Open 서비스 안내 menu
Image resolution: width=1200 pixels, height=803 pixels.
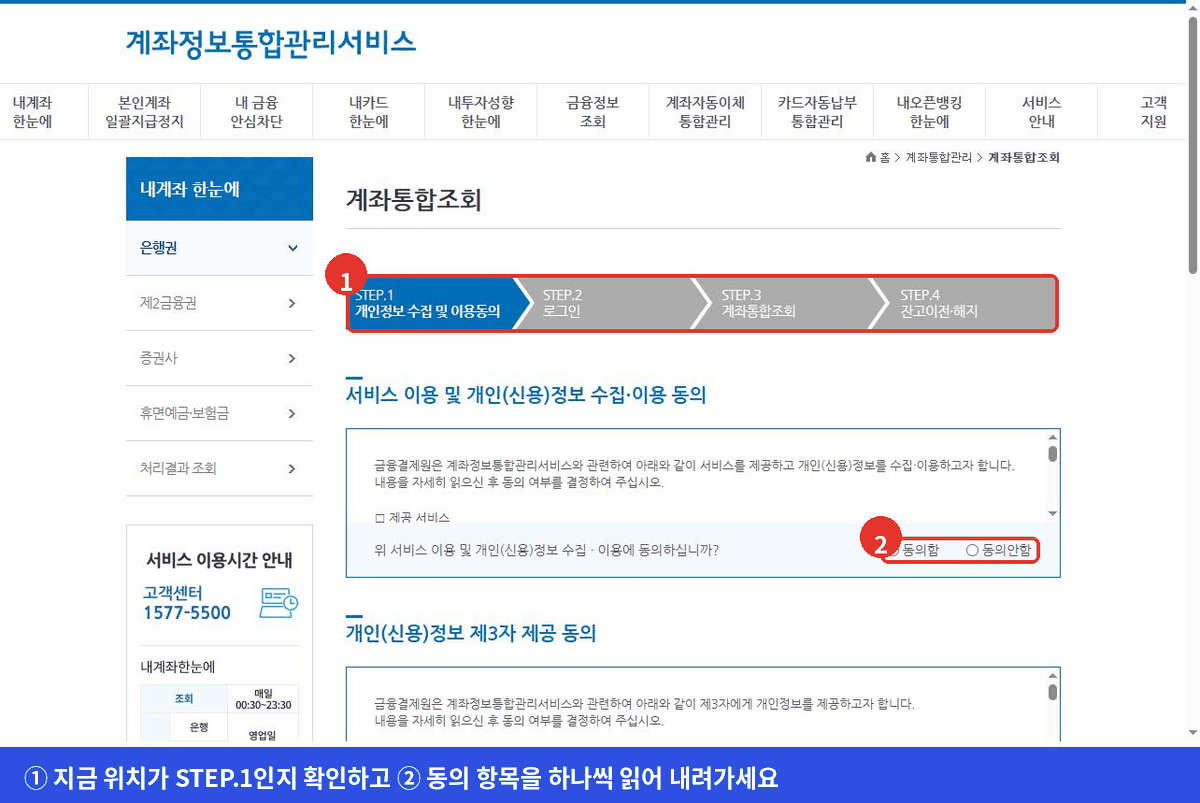click(x=1041, y=112)
